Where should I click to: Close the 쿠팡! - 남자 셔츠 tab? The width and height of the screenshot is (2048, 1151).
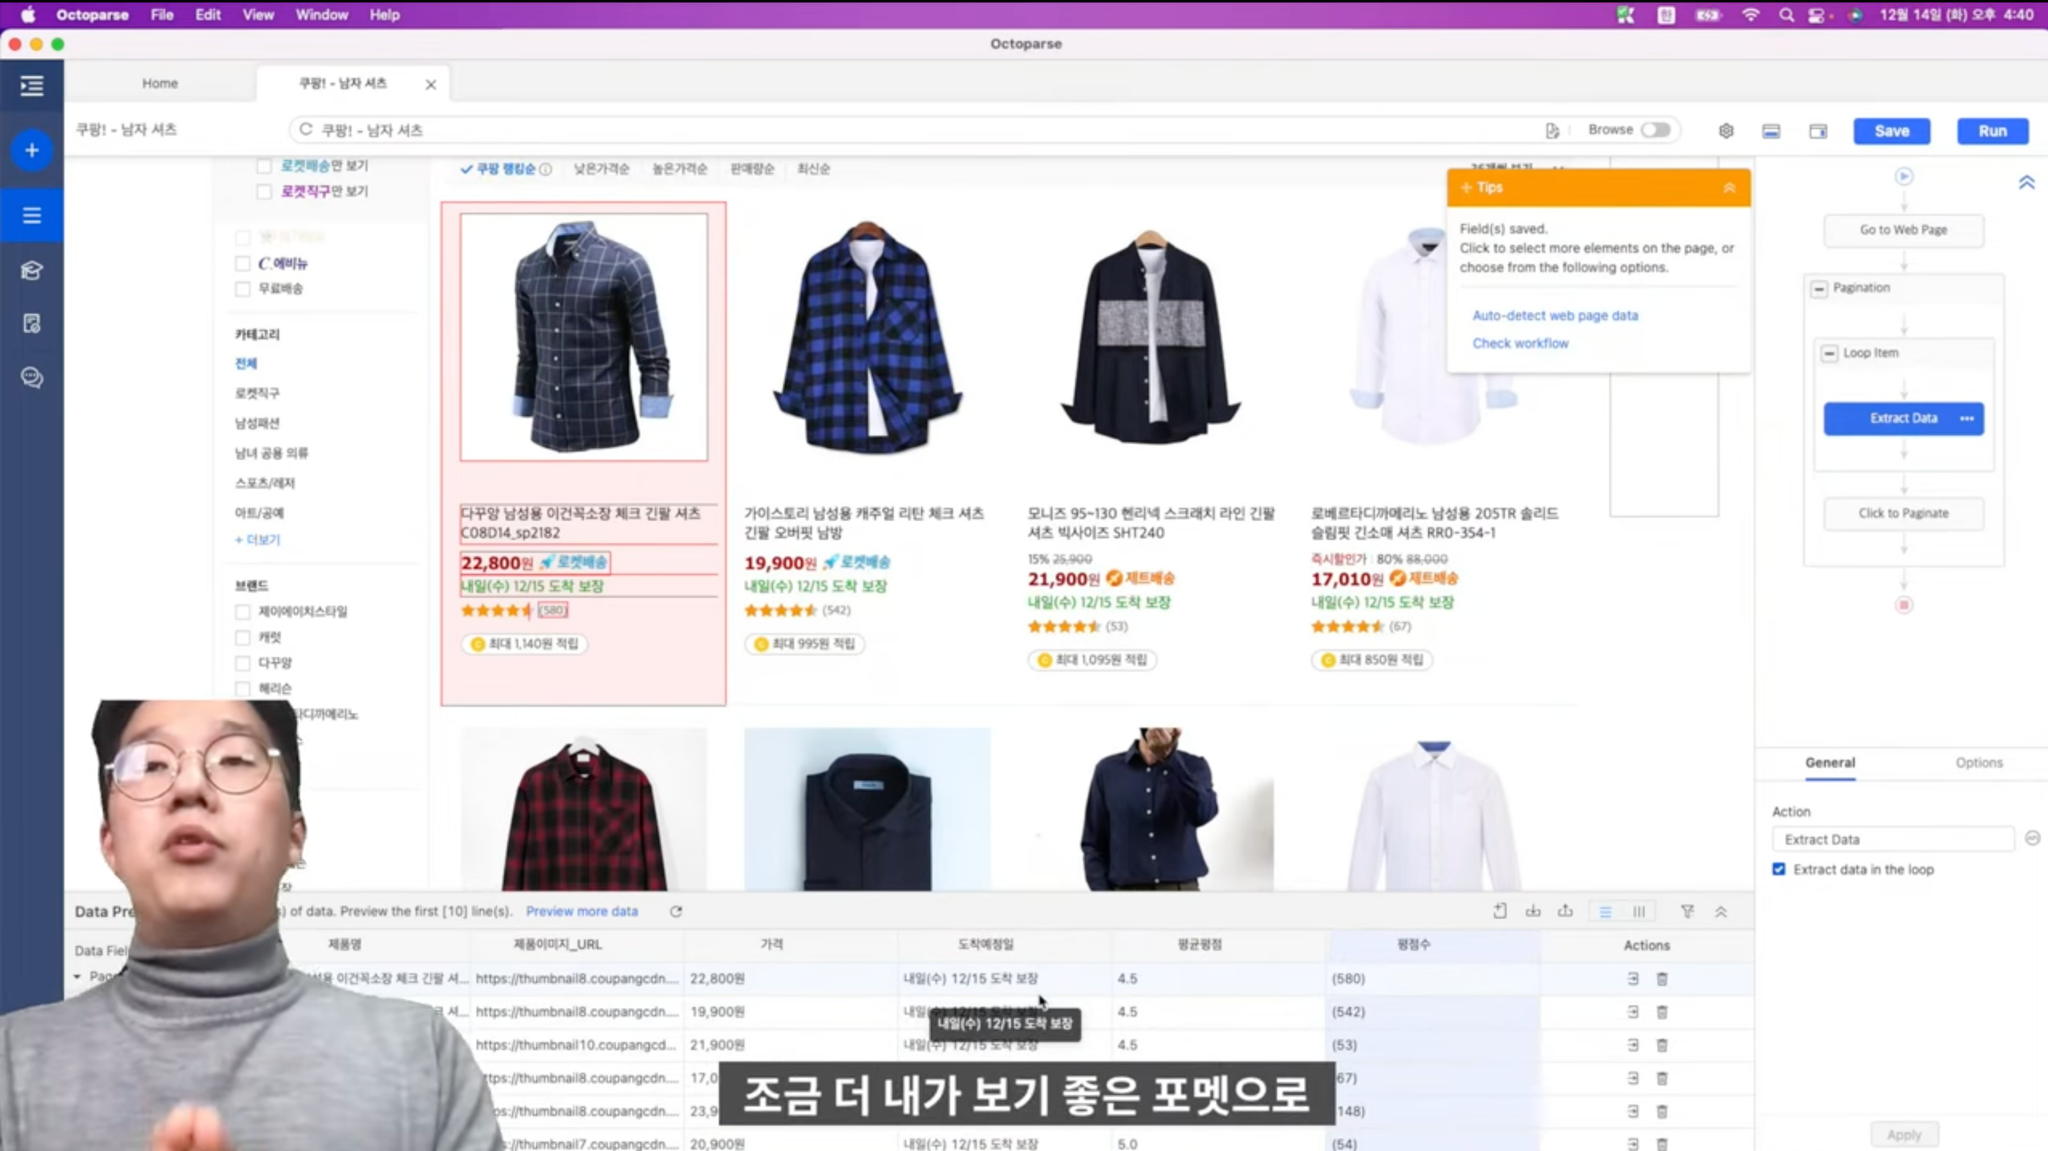pyautogui.click(x=431, y=85)
